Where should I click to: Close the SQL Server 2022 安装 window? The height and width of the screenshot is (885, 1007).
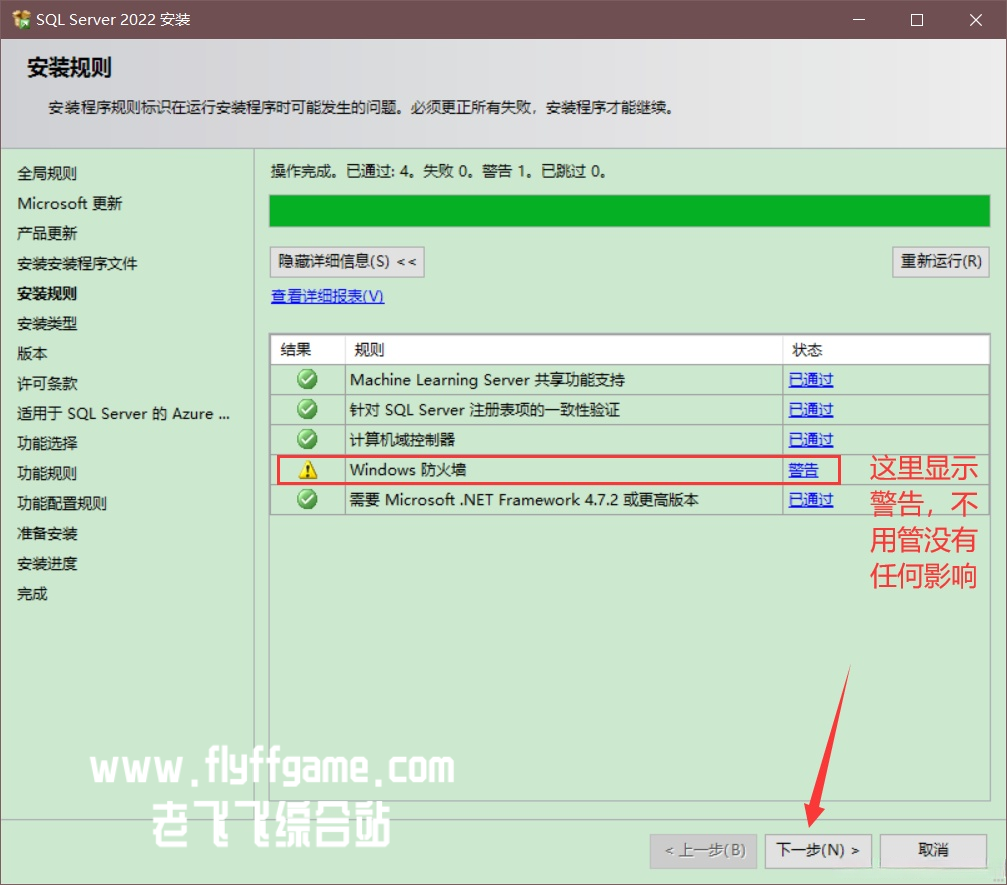pos(976,20)
